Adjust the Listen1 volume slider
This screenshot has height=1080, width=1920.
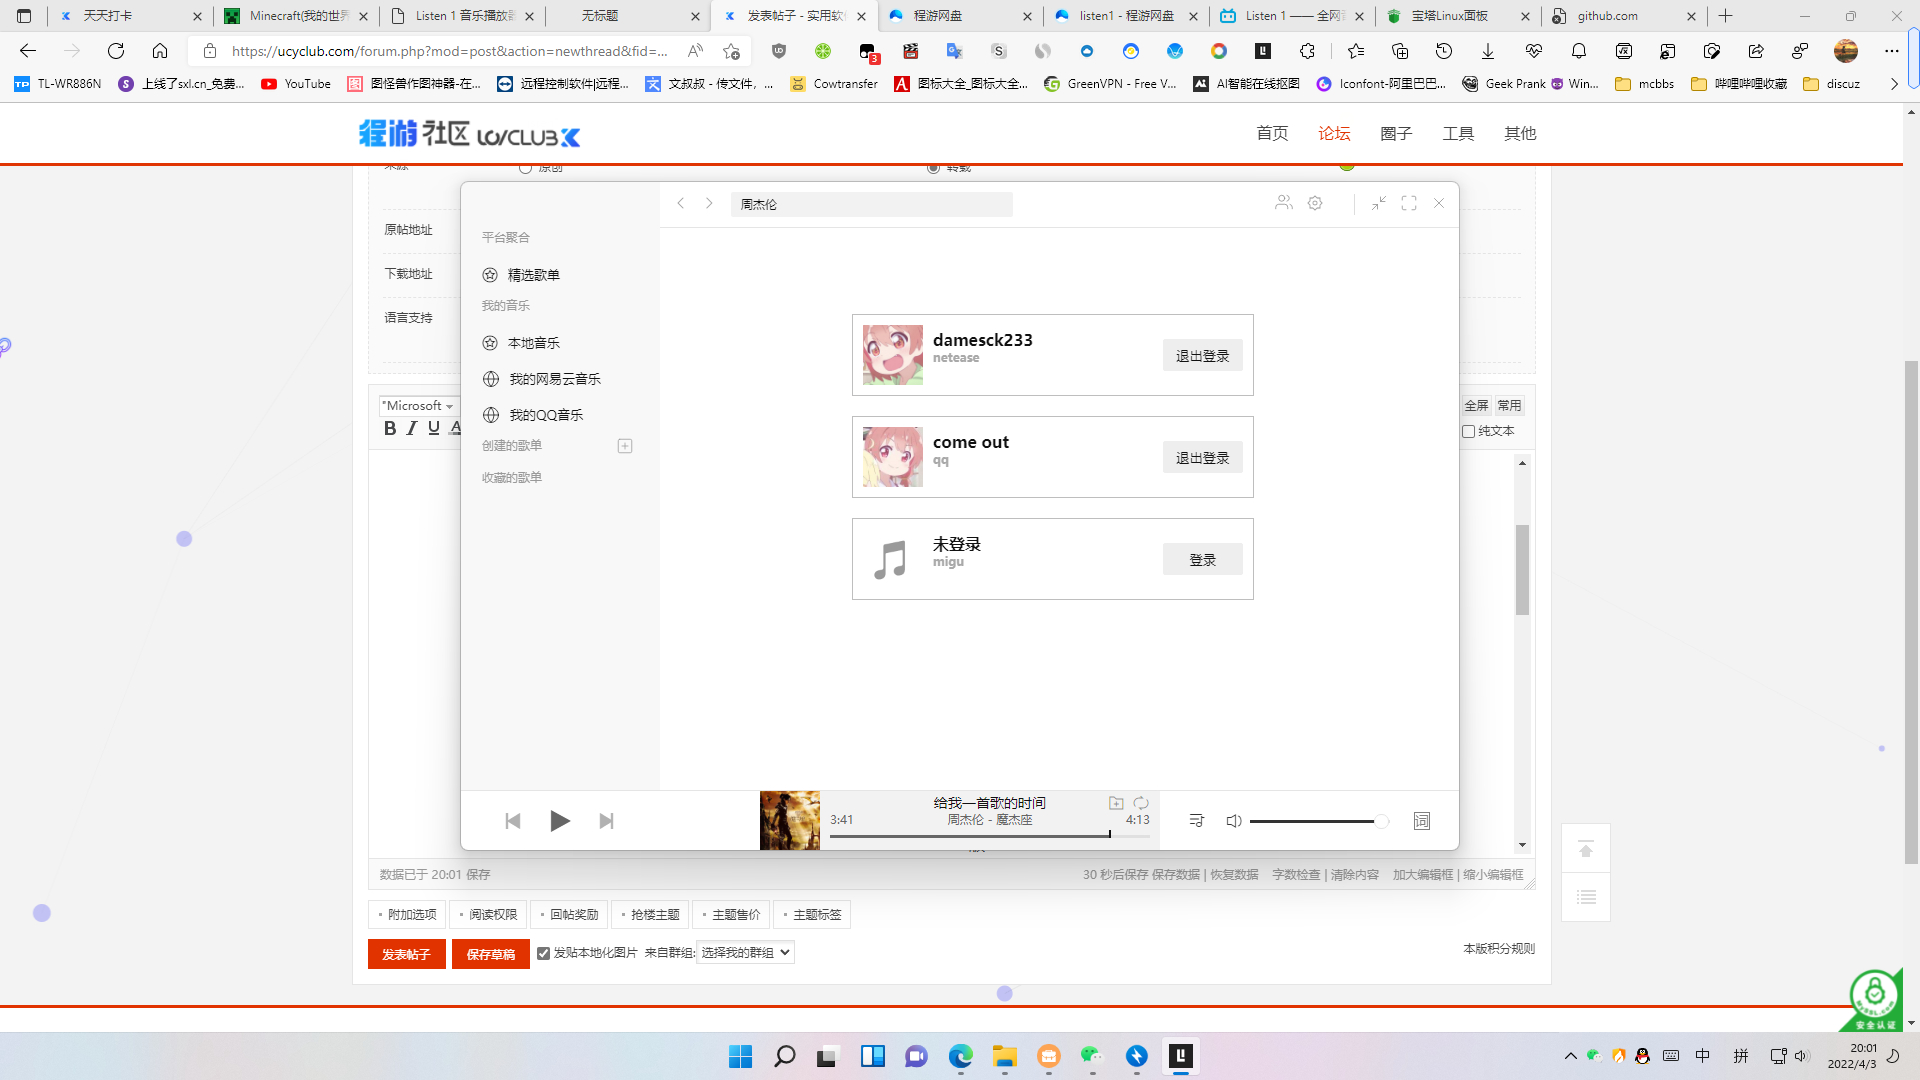[1318, 821]
